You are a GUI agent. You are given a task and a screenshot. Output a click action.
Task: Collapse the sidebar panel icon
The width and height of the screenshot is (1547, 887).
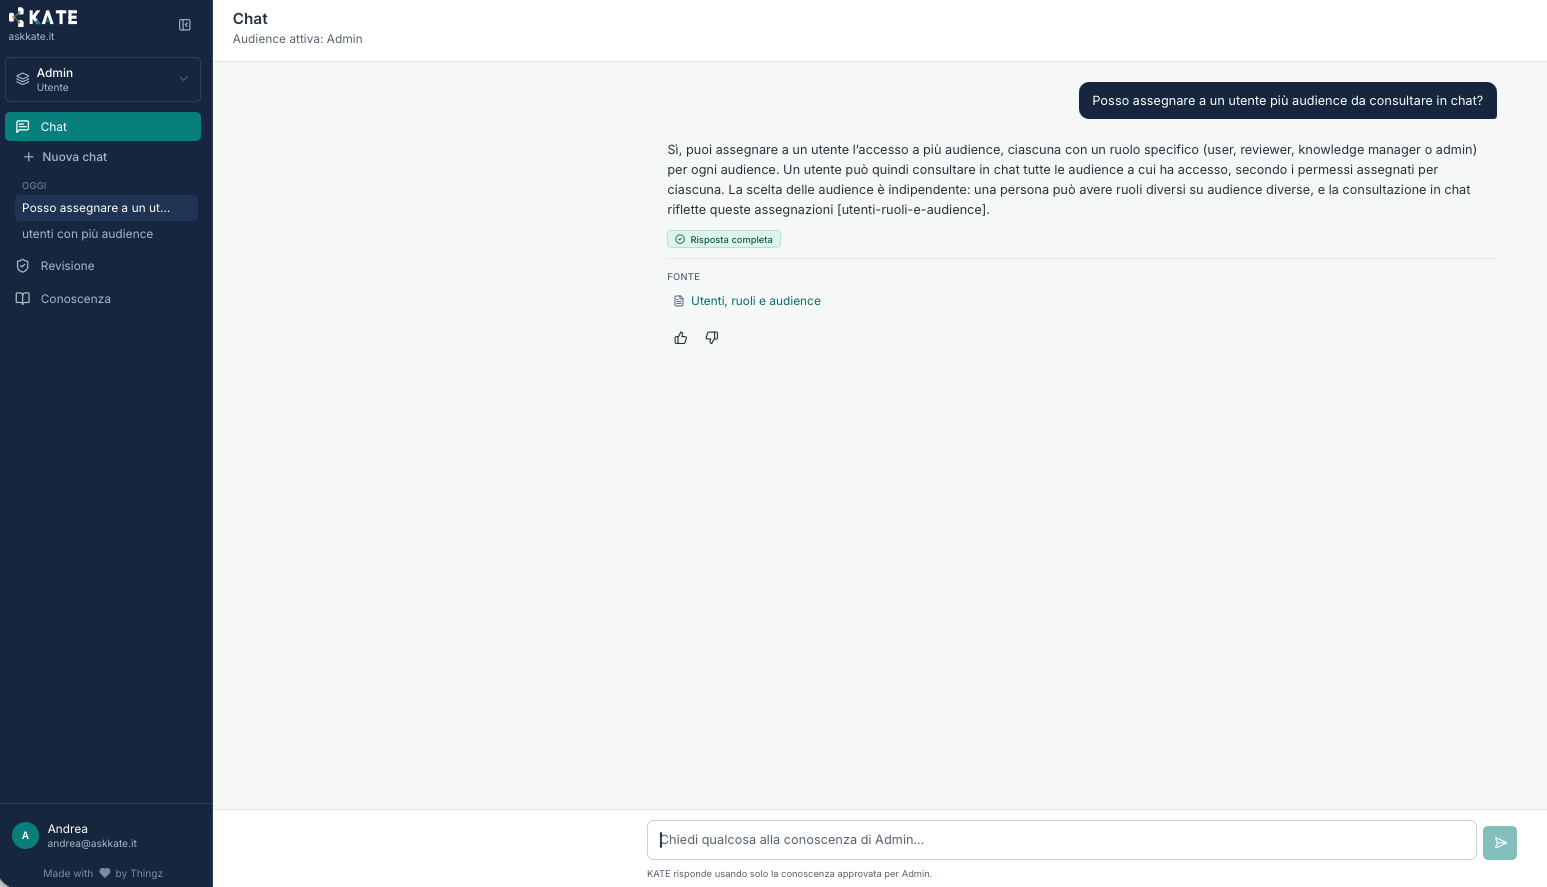(x=185, y=25)
